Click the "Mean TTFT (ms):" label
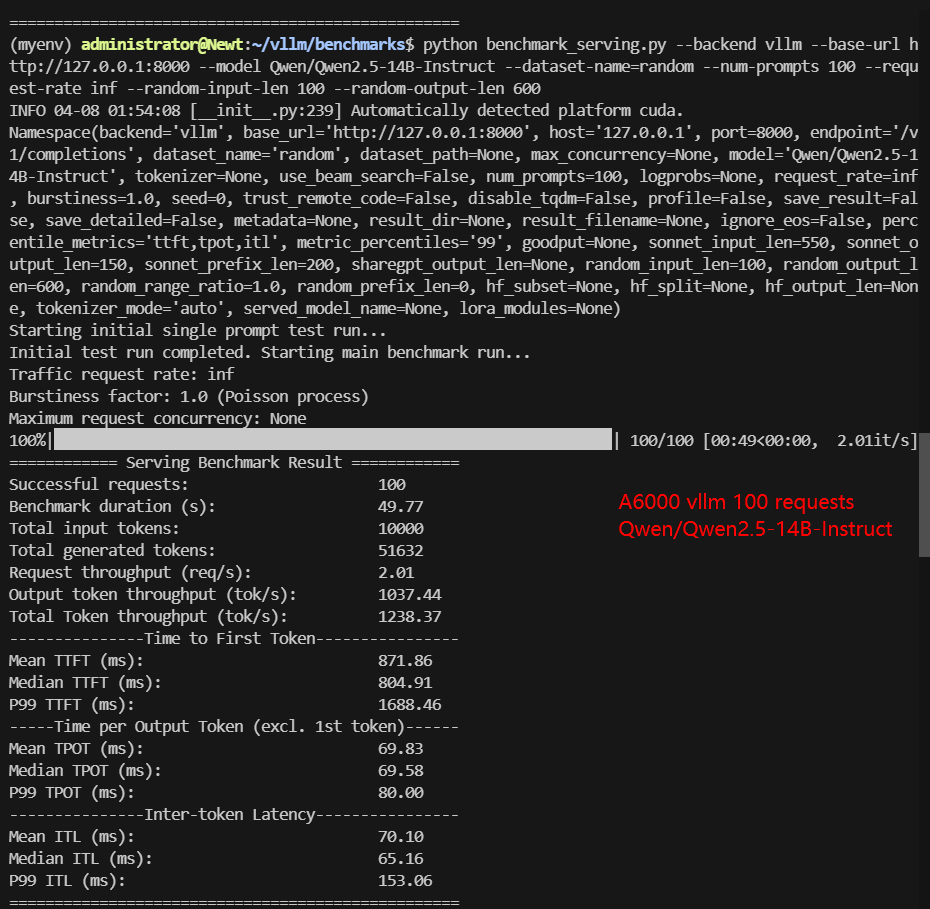Viewport: 930px width, 909px height. (76, 661)
